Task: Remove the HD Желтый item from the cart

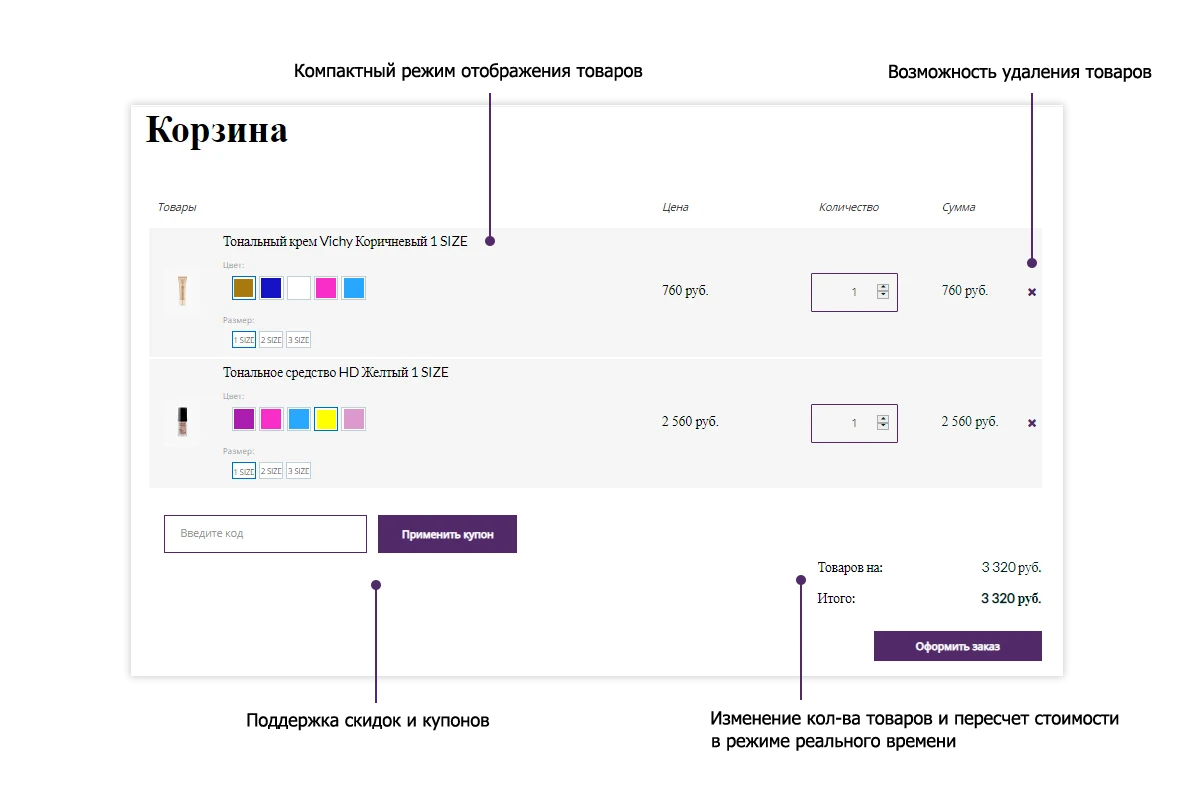Action: [1032, 423]
